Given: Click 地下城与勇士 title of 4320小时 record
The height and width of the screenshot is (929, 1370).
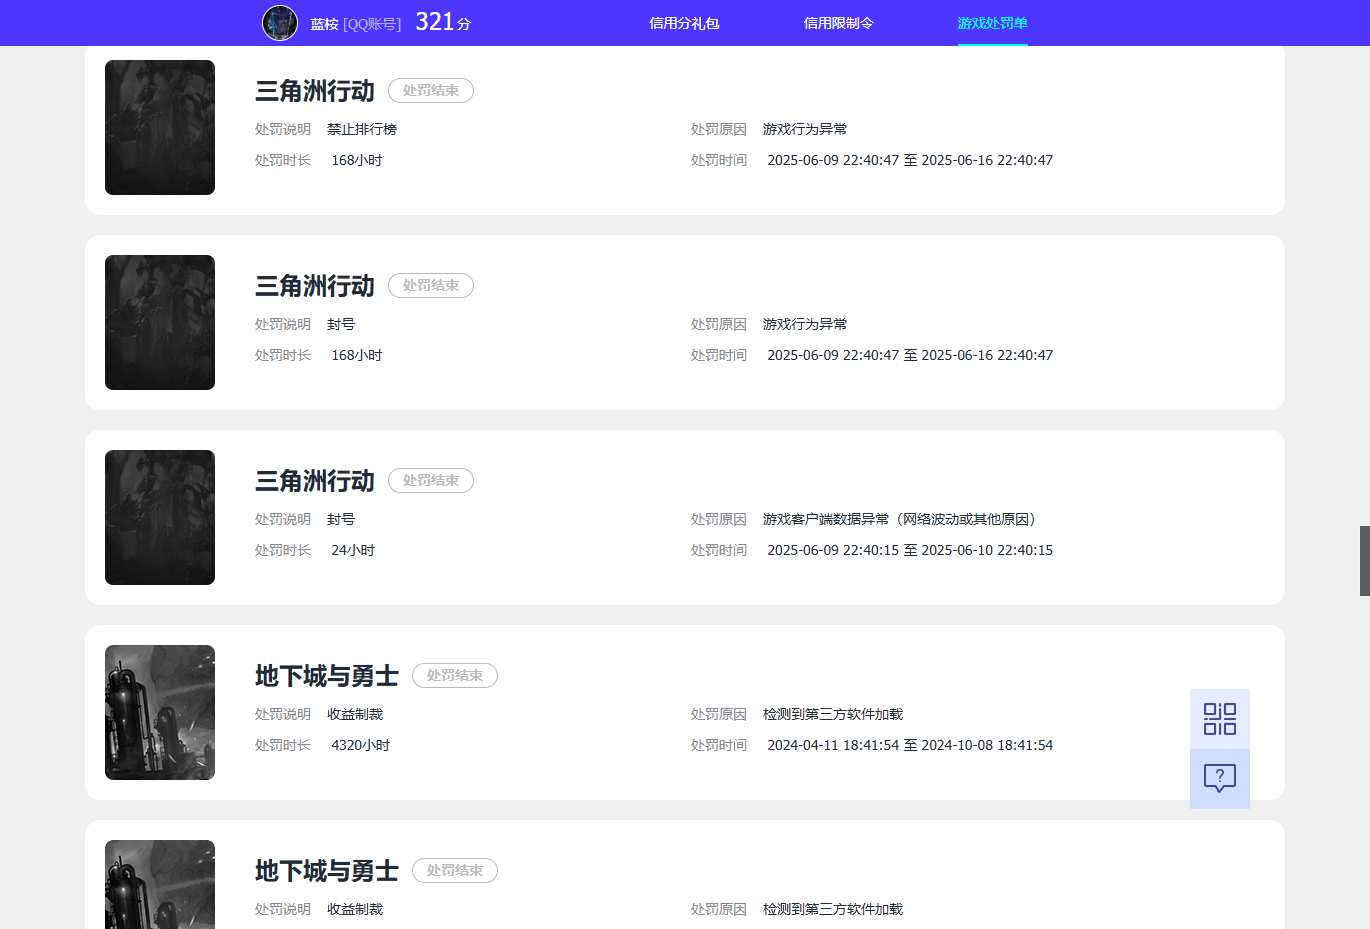Looking at the screenshot, I should pyautogui.click(x=326, y=676).
